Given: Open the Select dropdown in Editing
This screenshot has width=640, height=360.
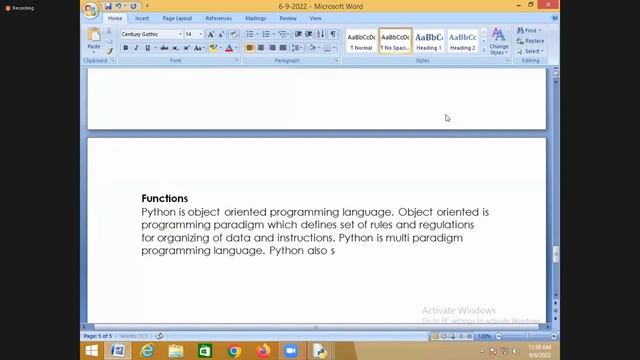Looking at the screenshot, I should [530, 51].
